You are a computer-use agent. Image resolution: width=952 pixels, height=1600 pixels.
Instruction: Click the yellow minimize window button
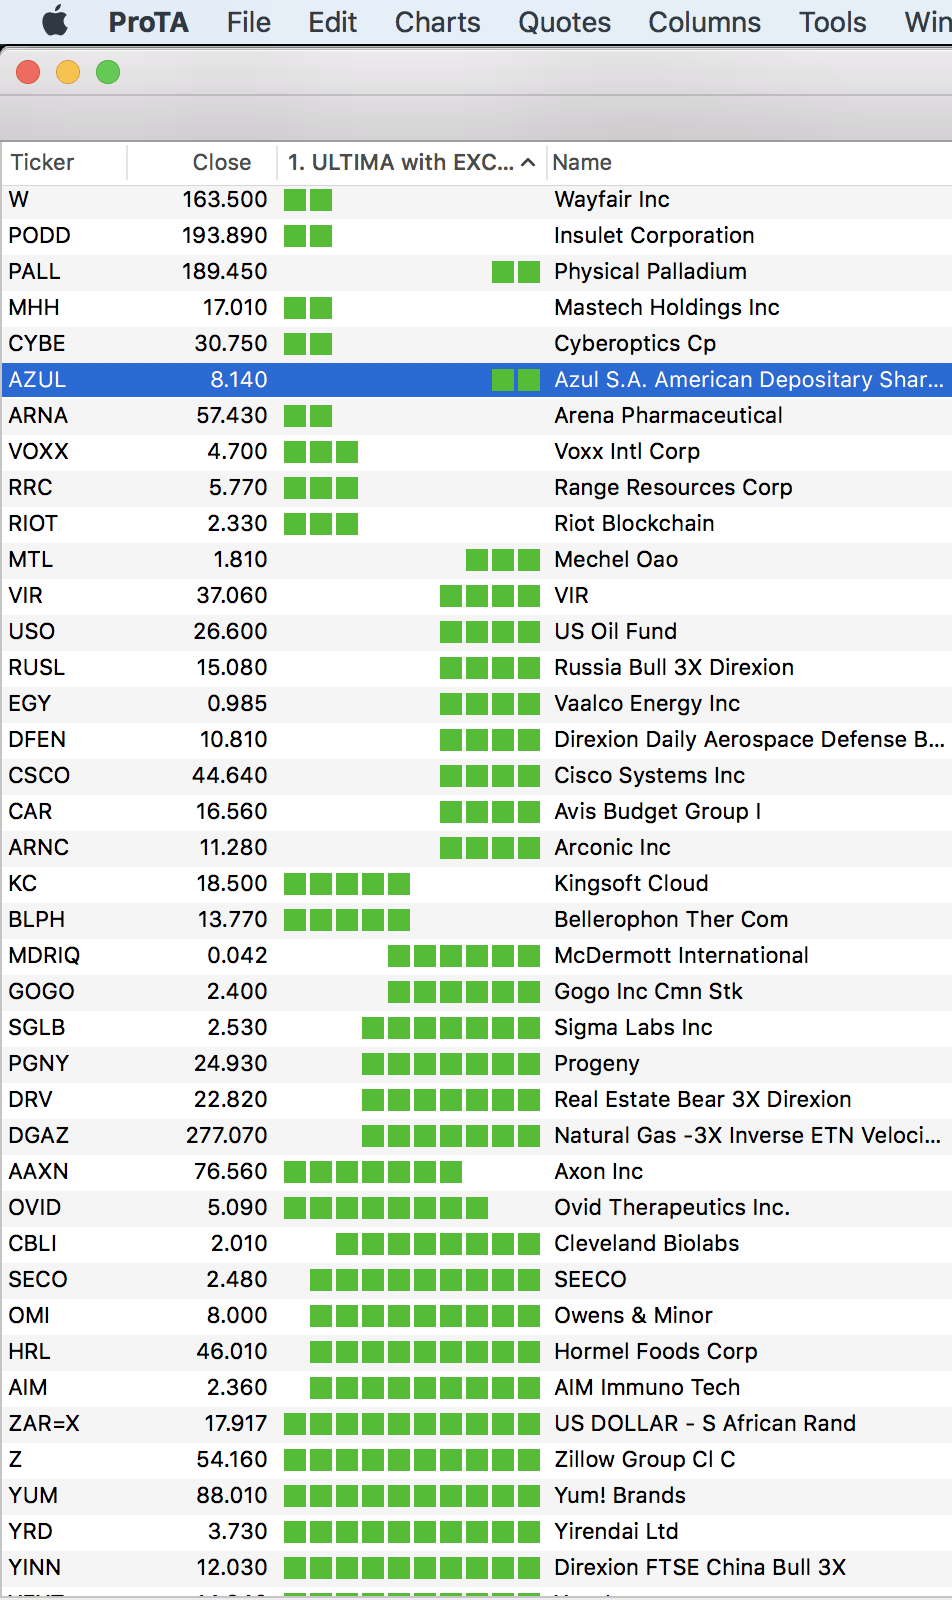click(x=68, y=72)
